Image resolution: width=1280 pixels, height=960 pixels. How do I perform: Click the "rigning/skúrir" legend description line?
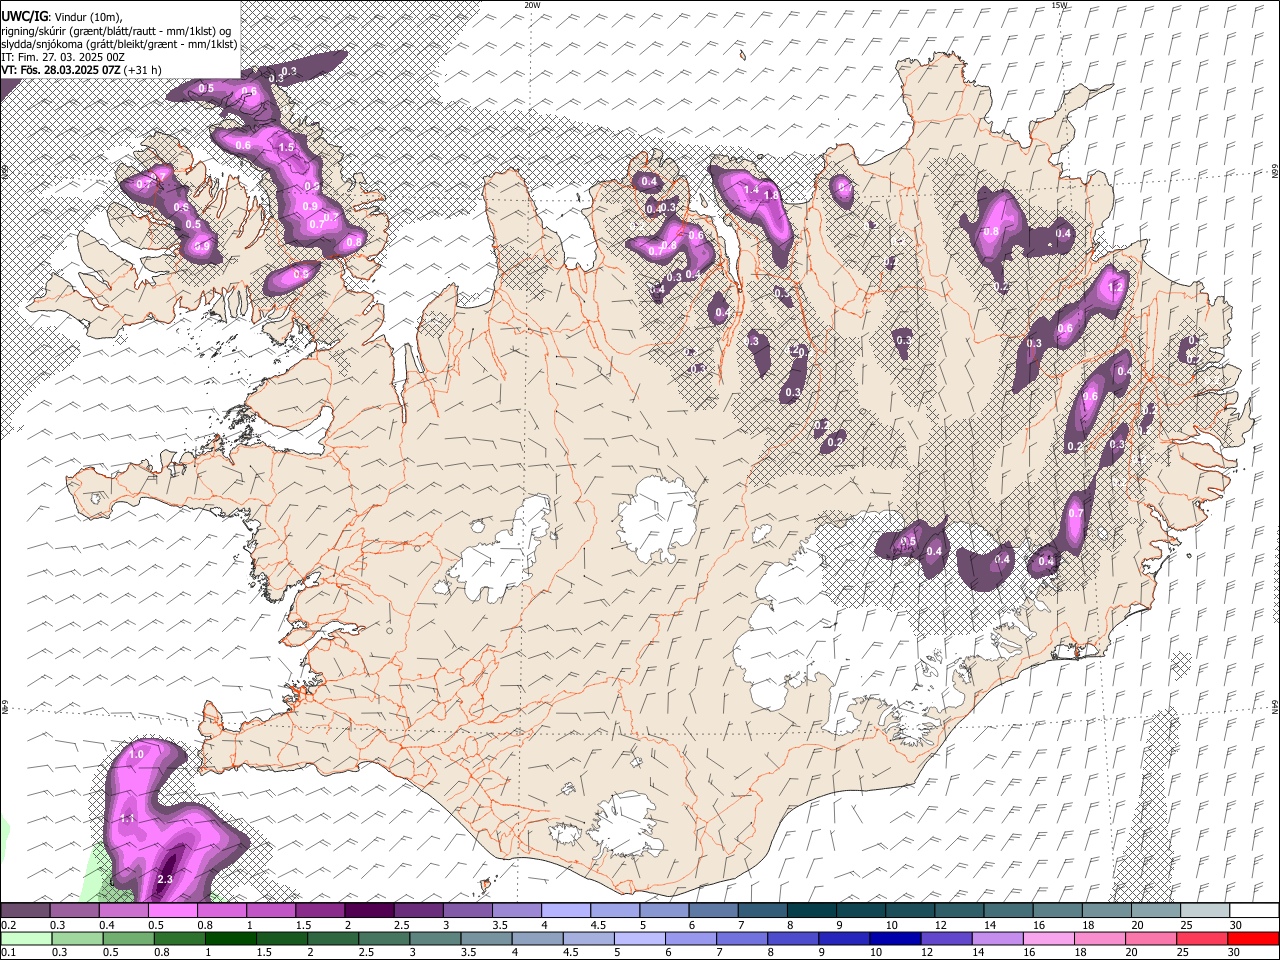click(x=118, y=31)
